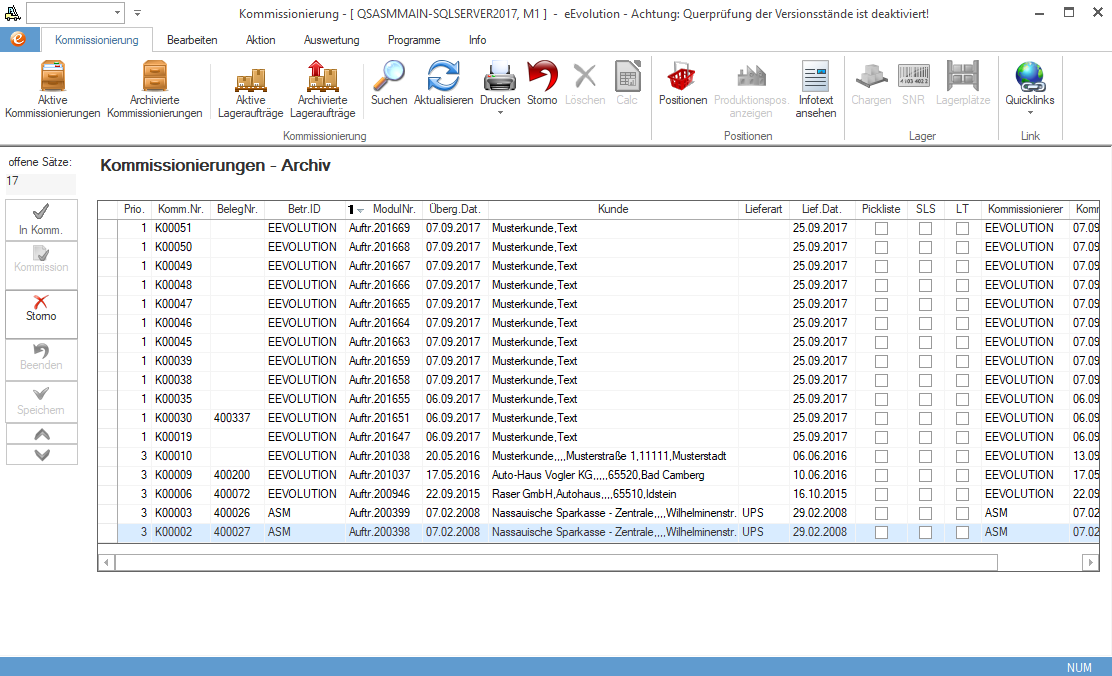Open the Aktion tab
Viewport: 1112px width, 676px height.
(x=260, y=40)
